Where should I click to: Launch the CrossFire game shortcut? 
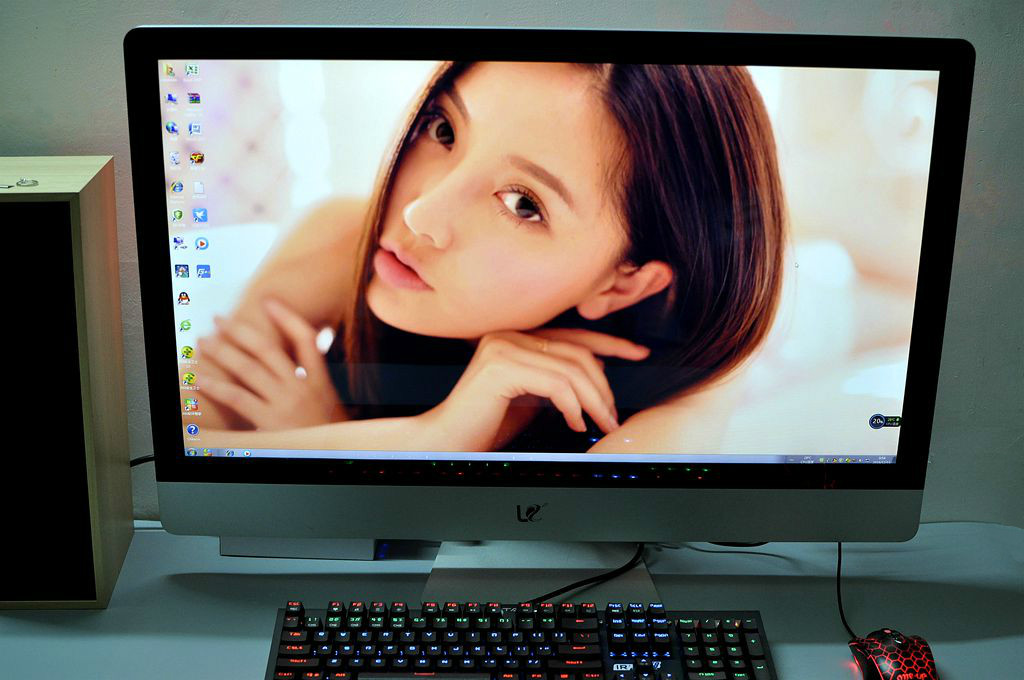pyautogui.click(x=197, y=158)
